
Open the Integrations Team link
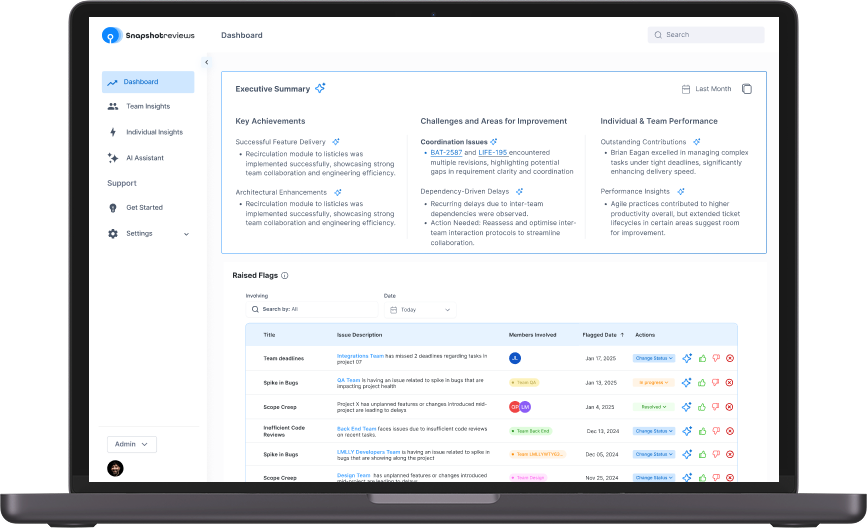(360, 356)
